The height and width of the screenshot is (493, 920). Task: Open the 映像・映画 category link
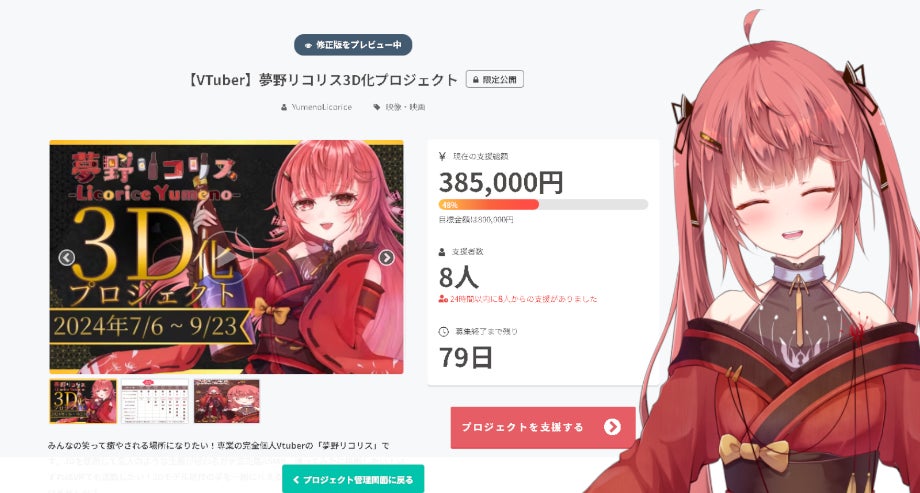pos(405,107)
